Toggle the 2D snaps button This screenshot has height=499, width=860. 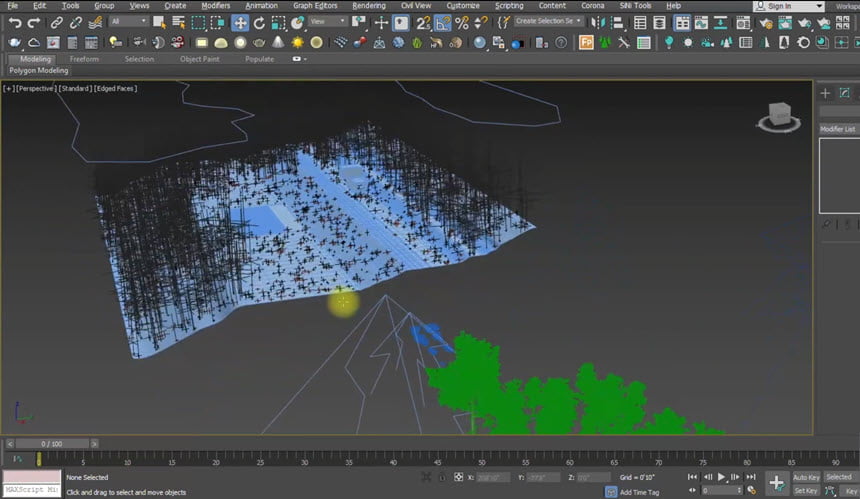[x=422, y=23]
